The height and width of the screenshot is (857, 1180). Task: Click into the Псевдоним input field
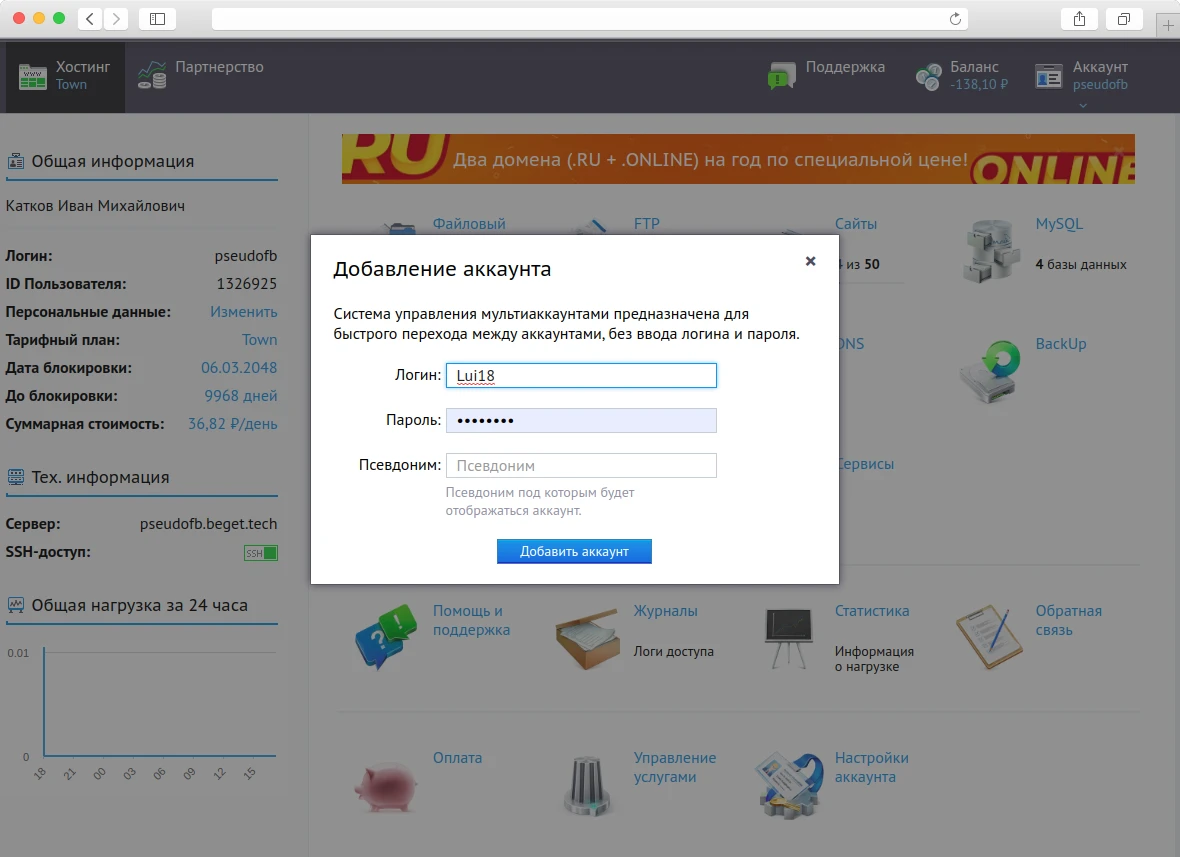581,466
